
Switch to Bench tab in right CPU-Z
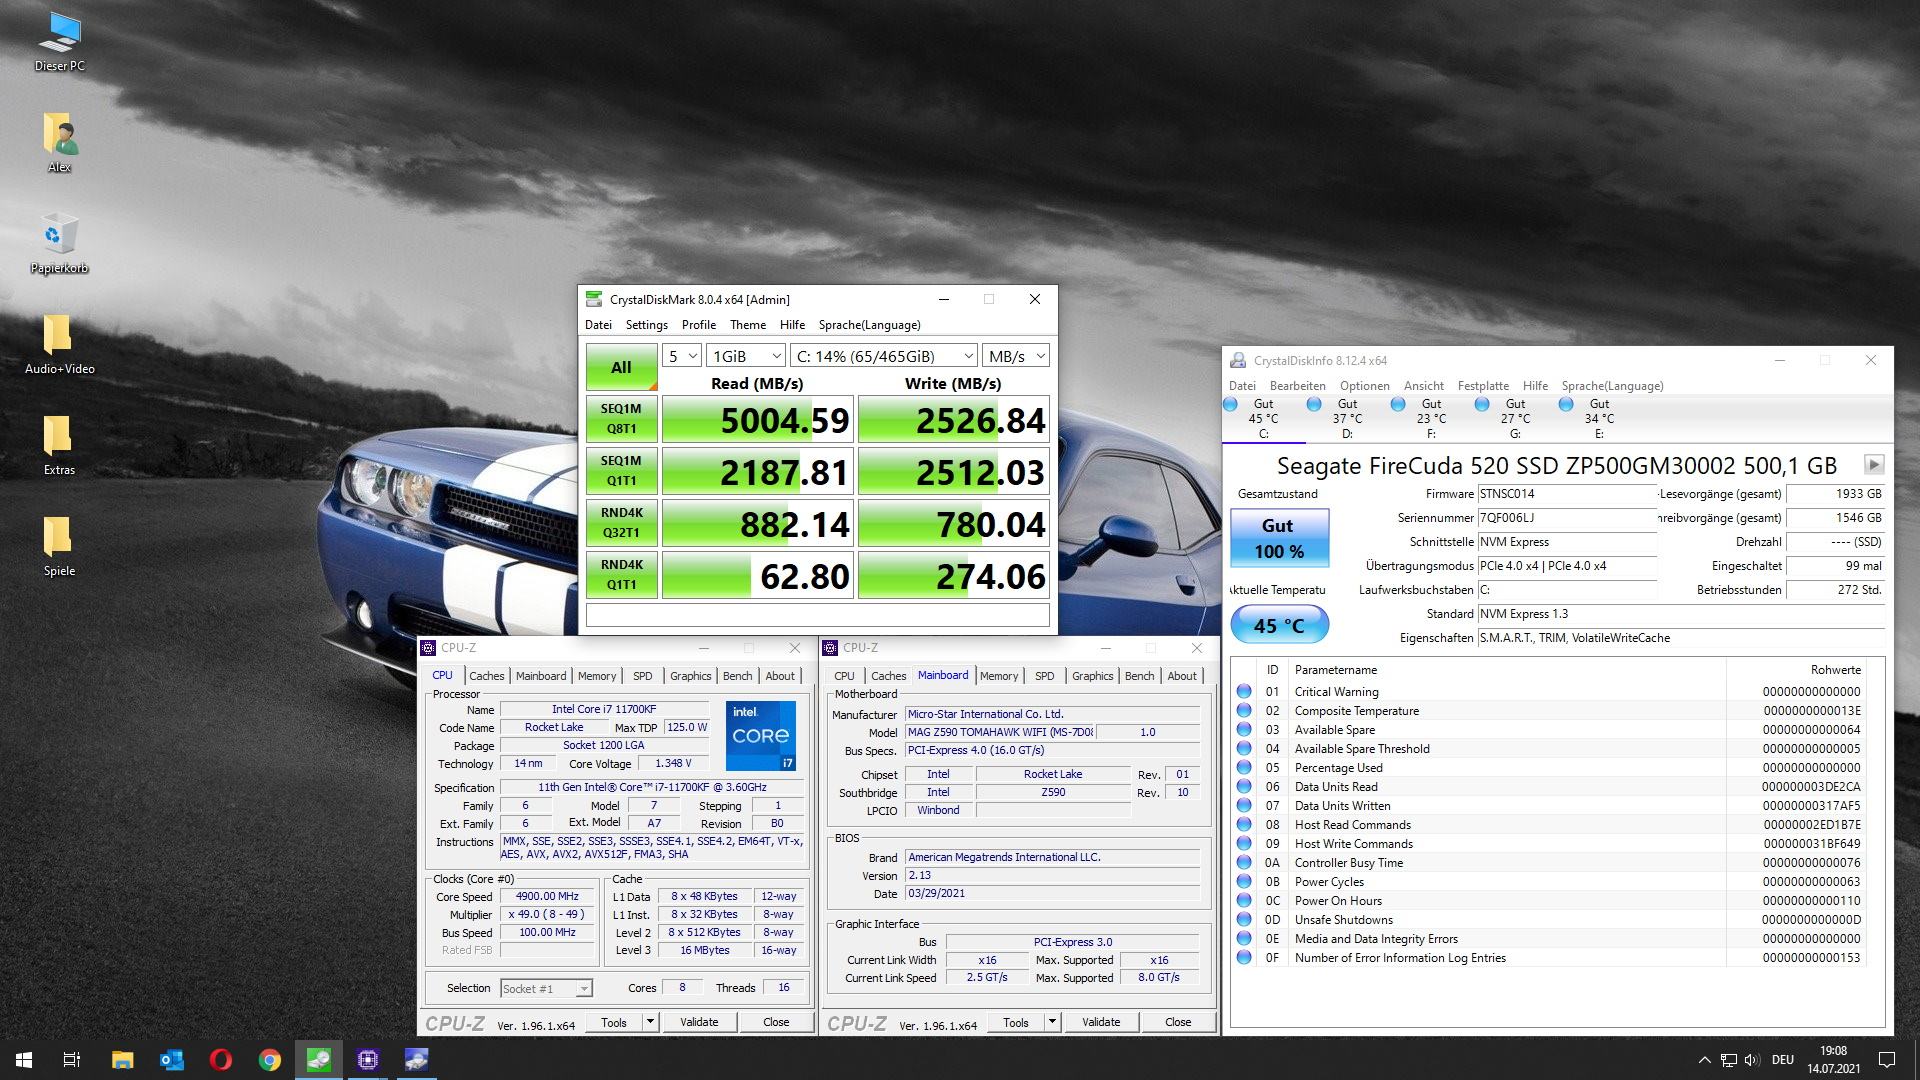tap(1139, 676)
